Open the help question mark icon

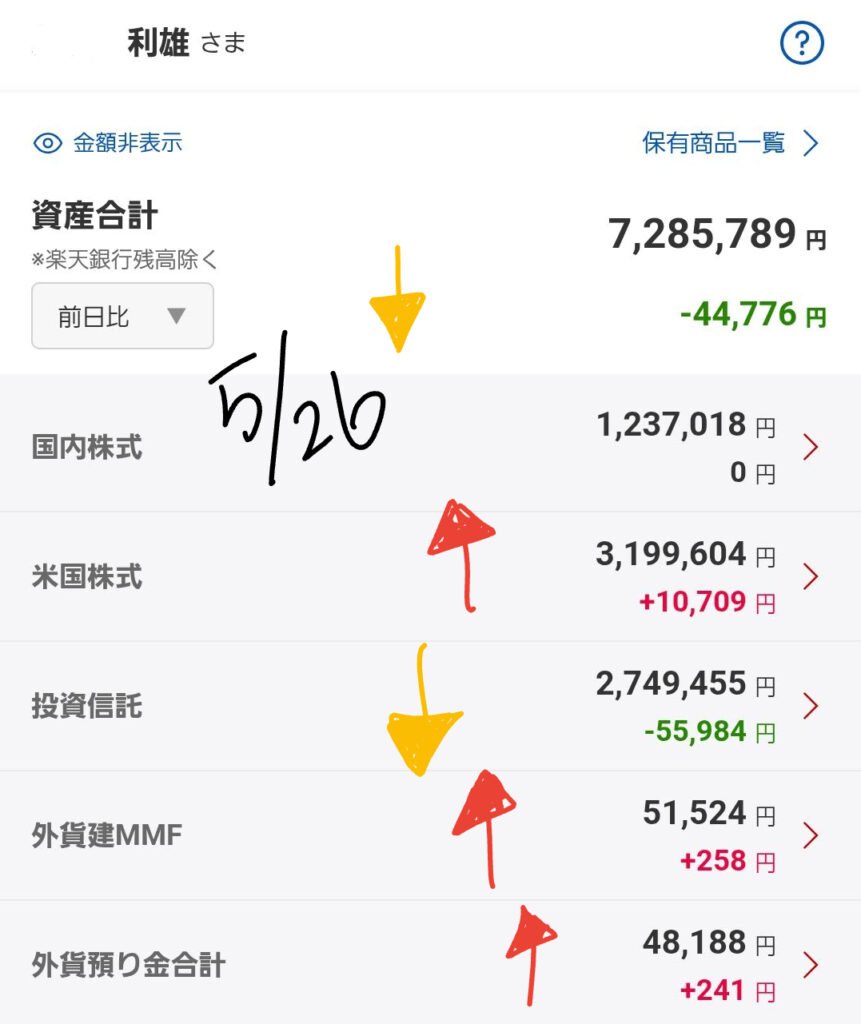tap(802, 43)
